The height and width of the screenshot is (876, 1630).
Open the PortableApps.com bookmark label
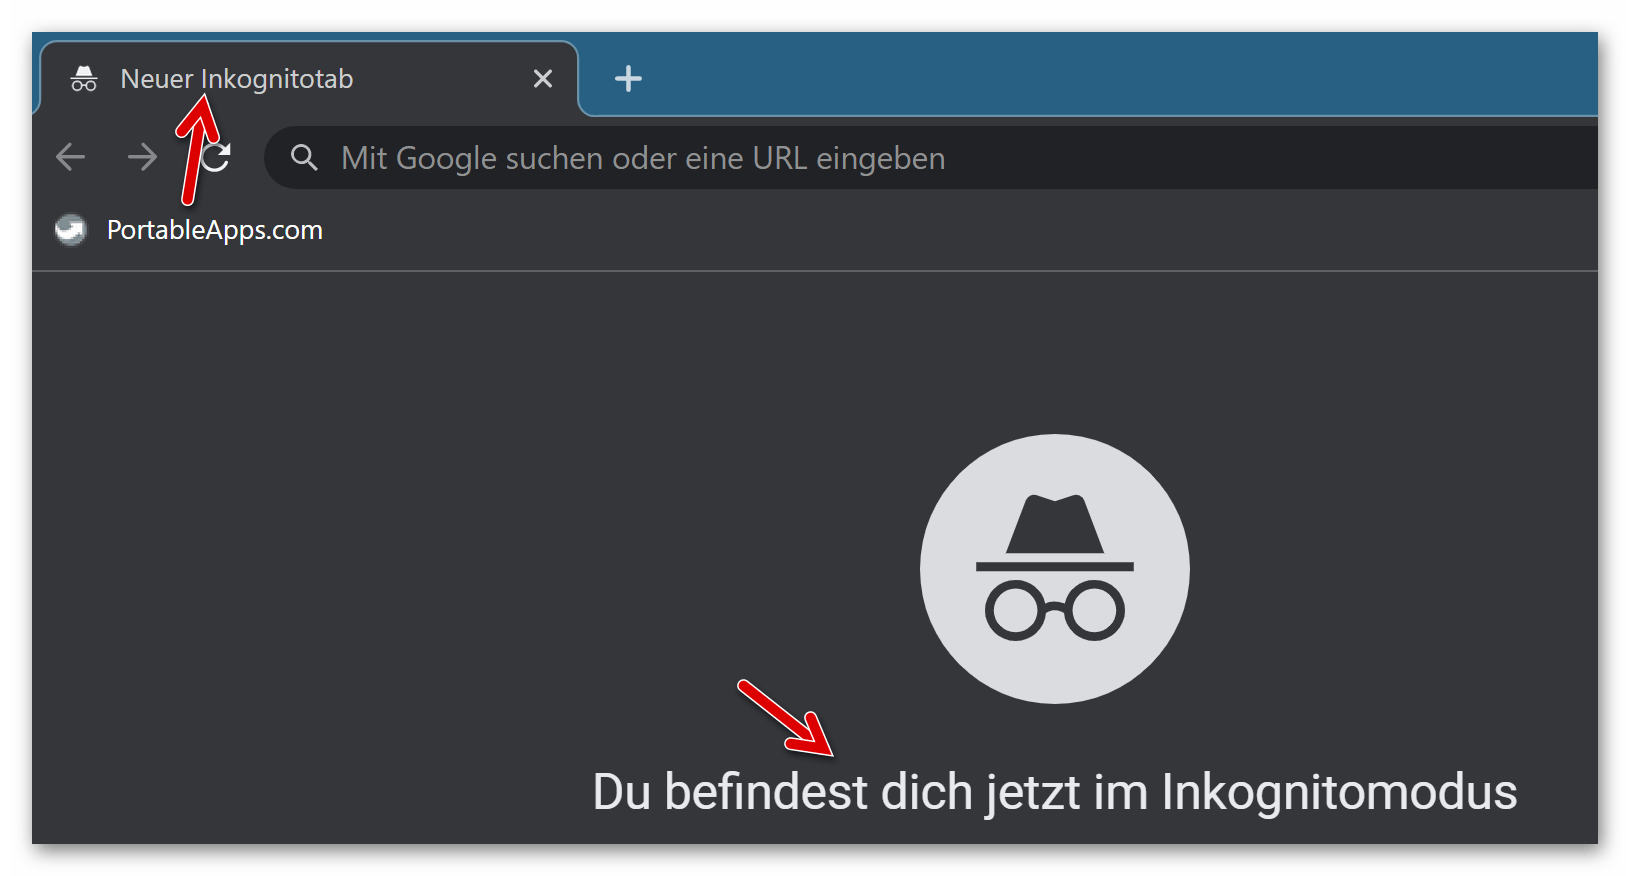pos(214,230)
